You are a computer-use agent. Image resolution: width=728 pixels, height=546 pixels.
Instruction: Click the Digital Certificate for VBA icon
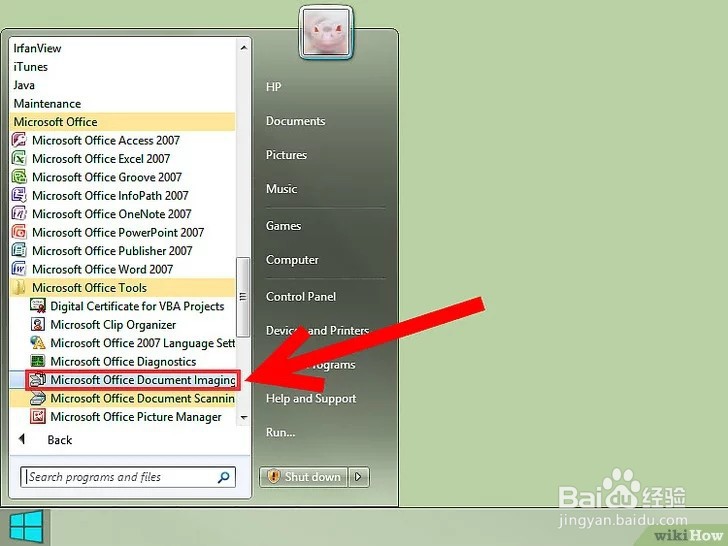(x=38, y=306)
